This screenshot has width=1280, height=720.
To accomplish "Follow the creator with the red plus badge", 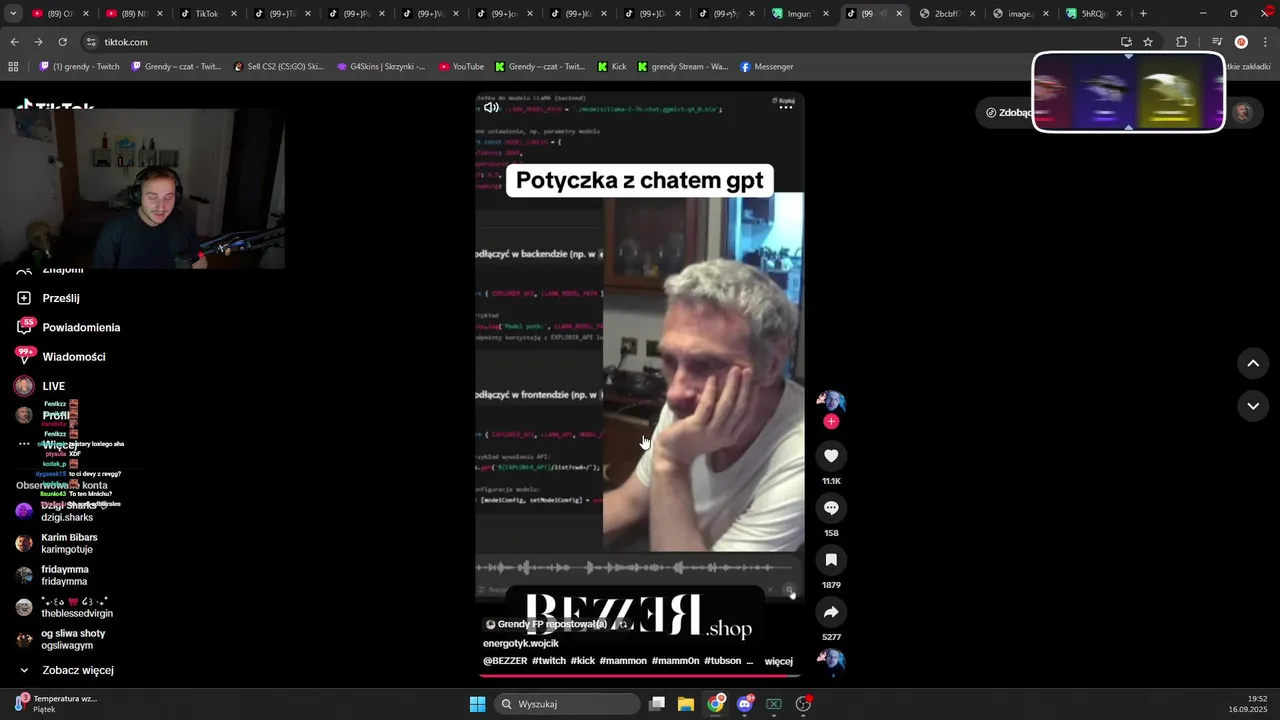I will 831,422.
